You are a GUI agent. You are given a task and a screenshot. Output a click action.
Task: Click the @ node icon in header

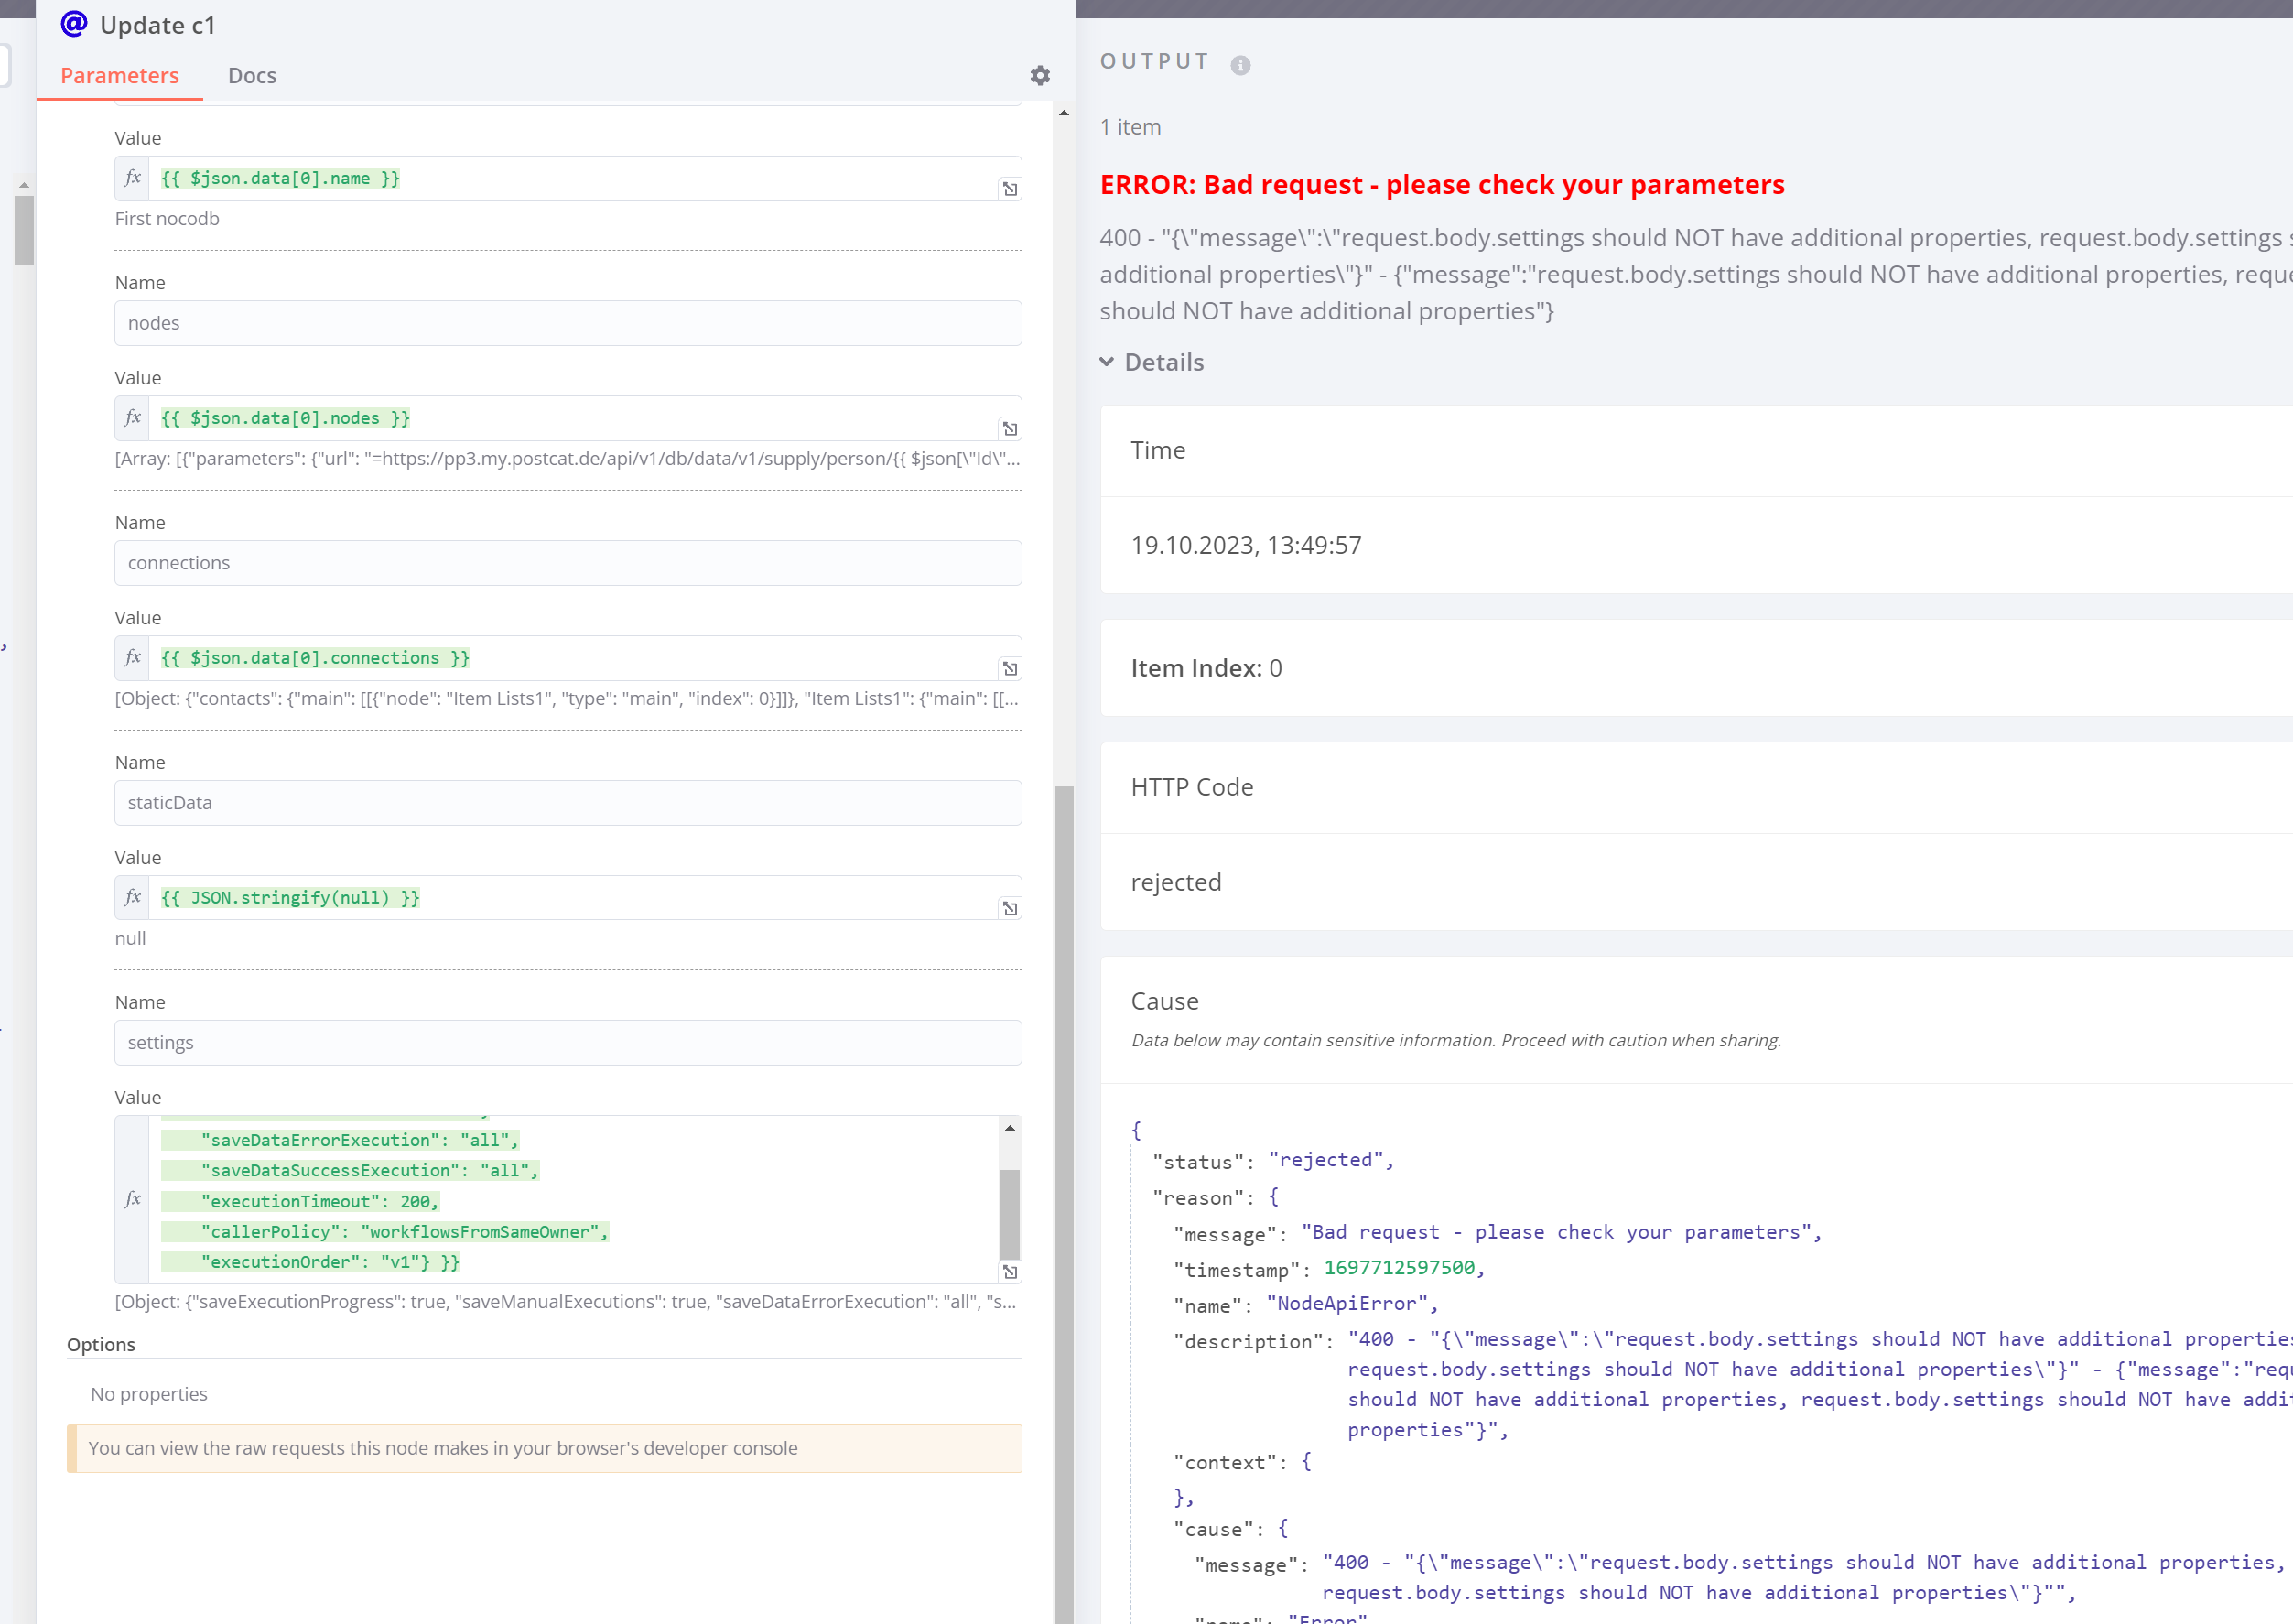pos(74,24)
